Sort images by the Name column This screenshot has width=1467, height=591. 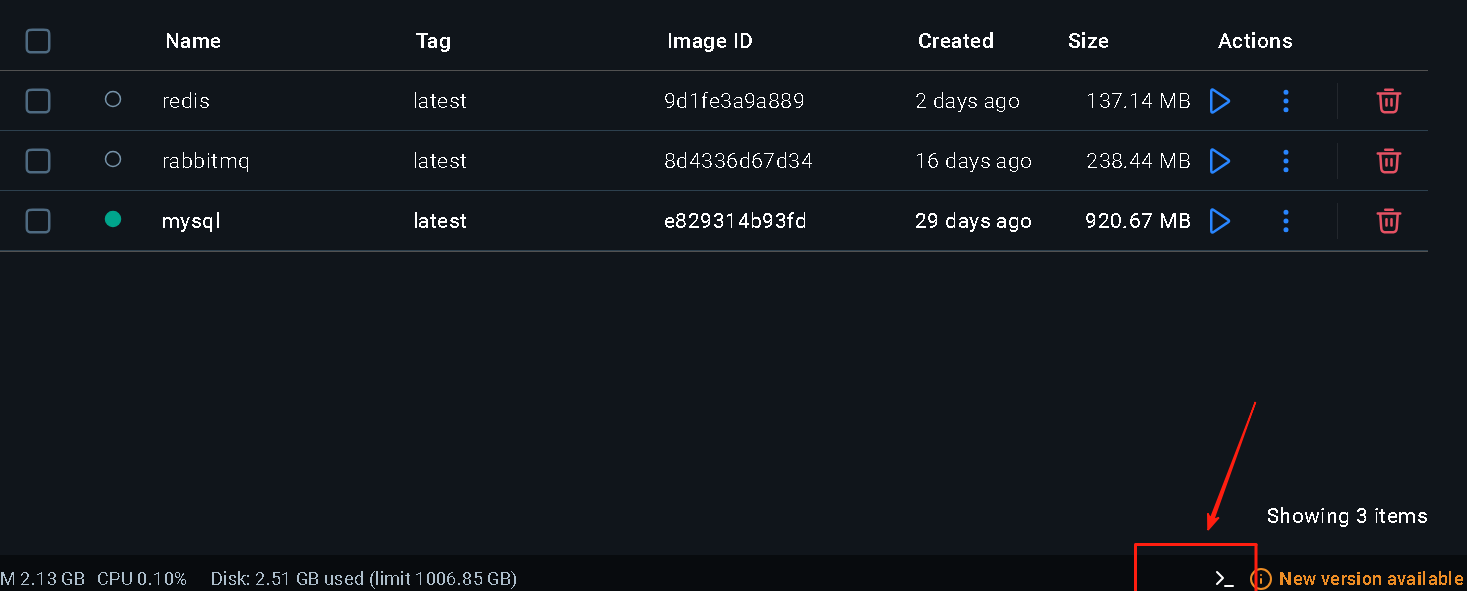pos(193,41)
